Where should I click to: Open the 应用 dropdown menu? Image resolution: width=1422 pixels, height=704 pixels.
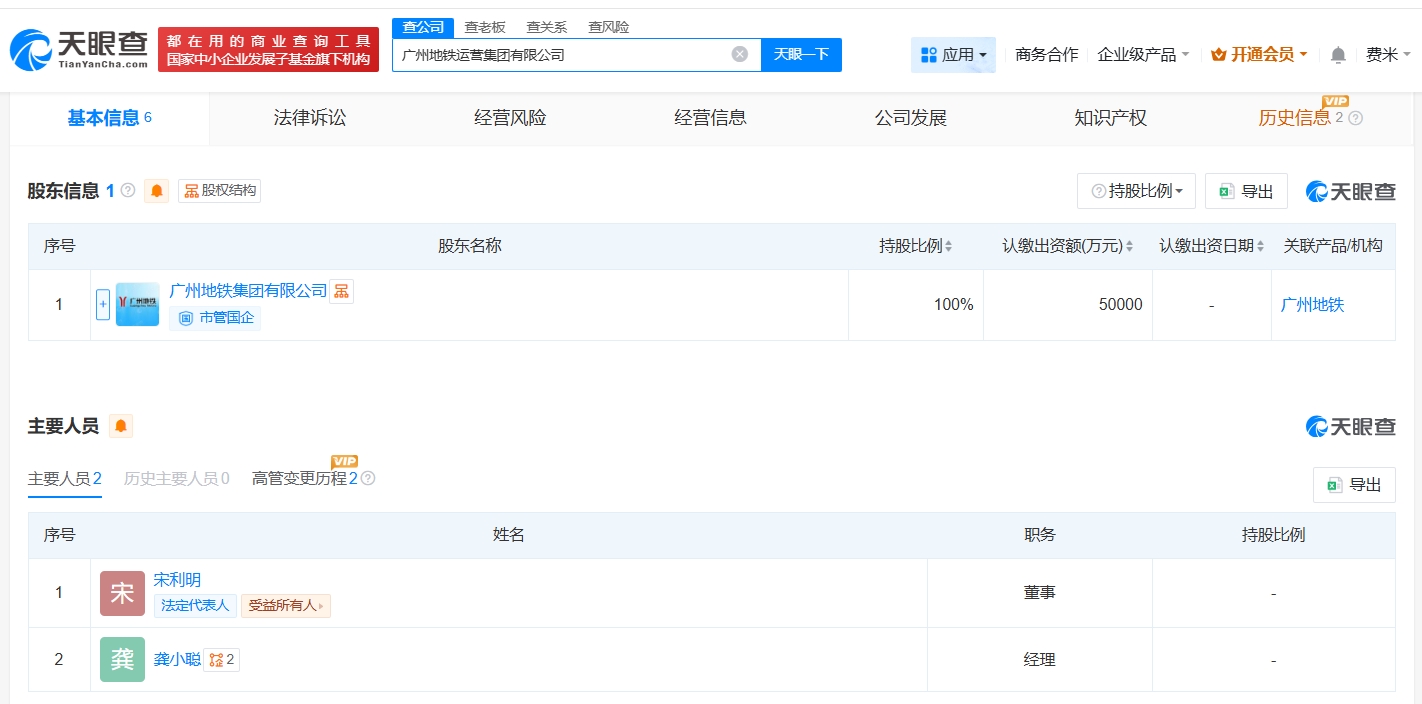(953, 55)
